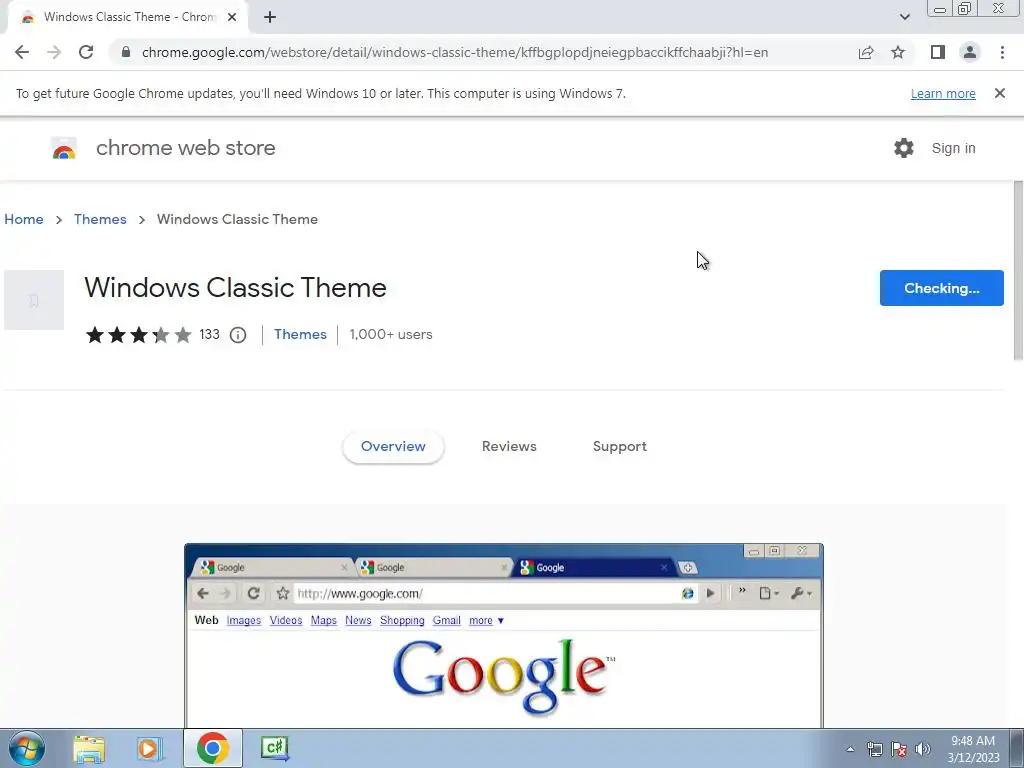Dismiss the Windows 7 update notice bar
Image resolution: width=1024 pixels, height=768 pixels.
1000,93
